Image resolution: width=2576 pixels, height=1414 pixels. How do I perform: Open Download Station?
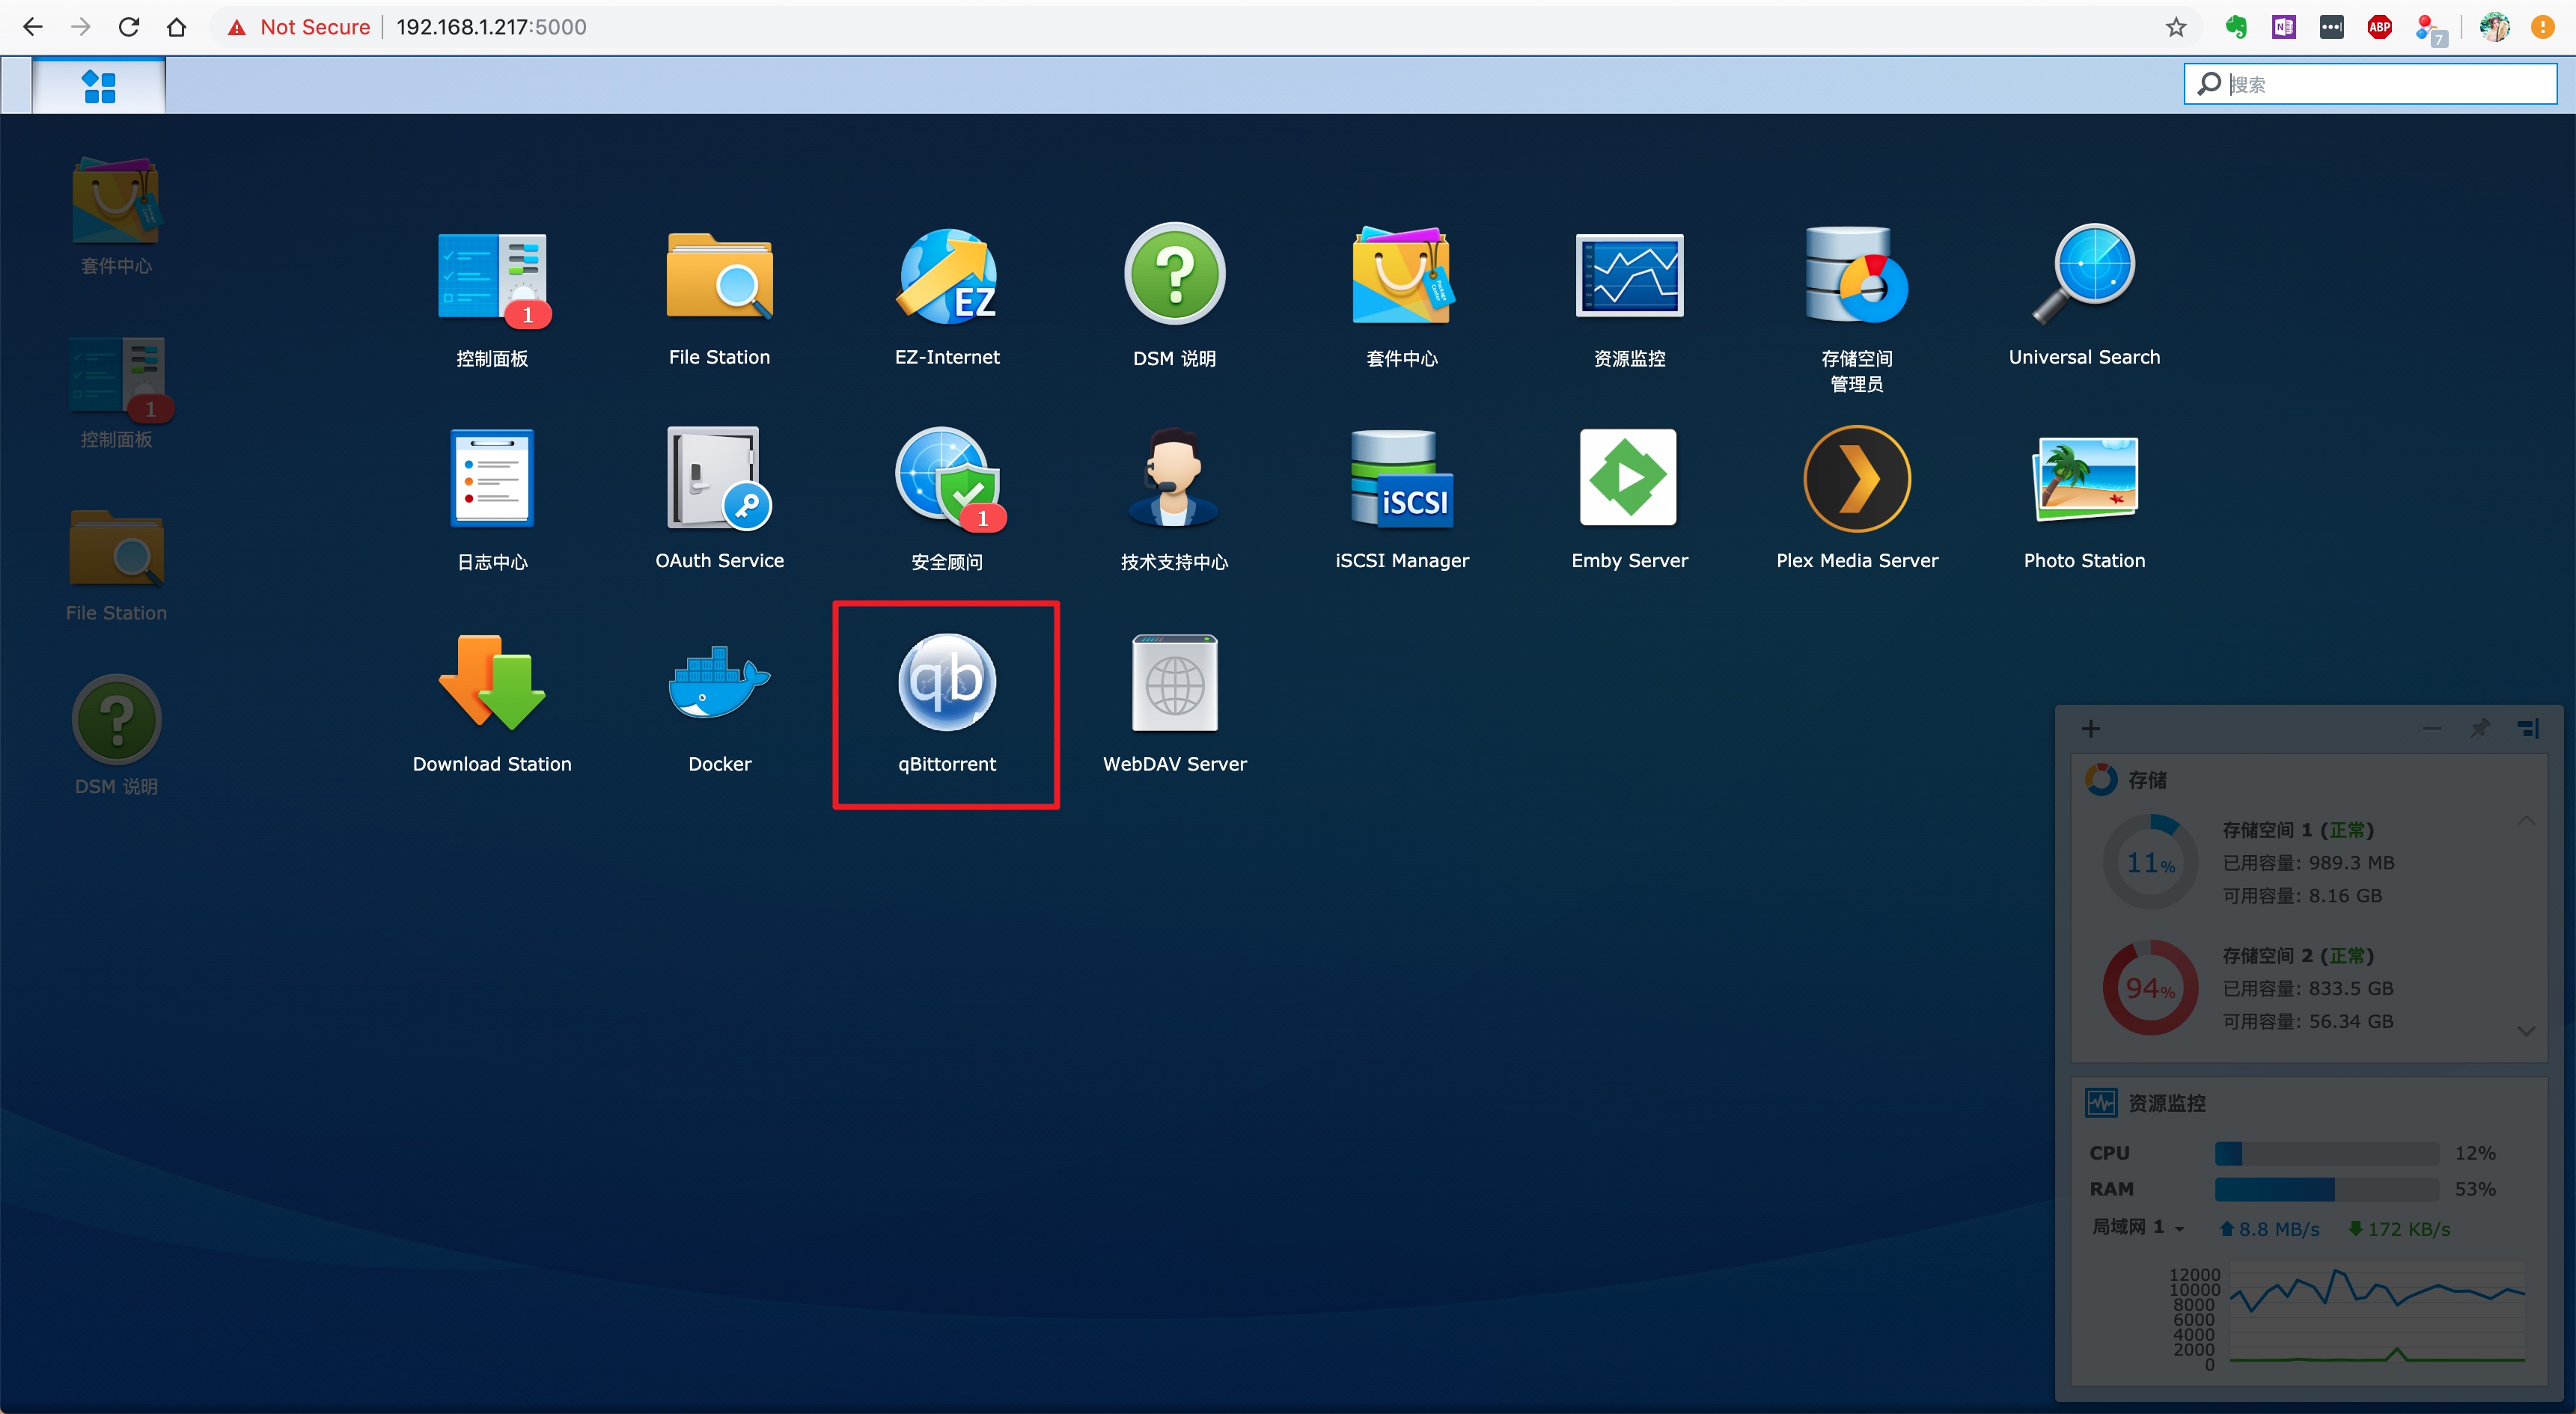[492, 684]
